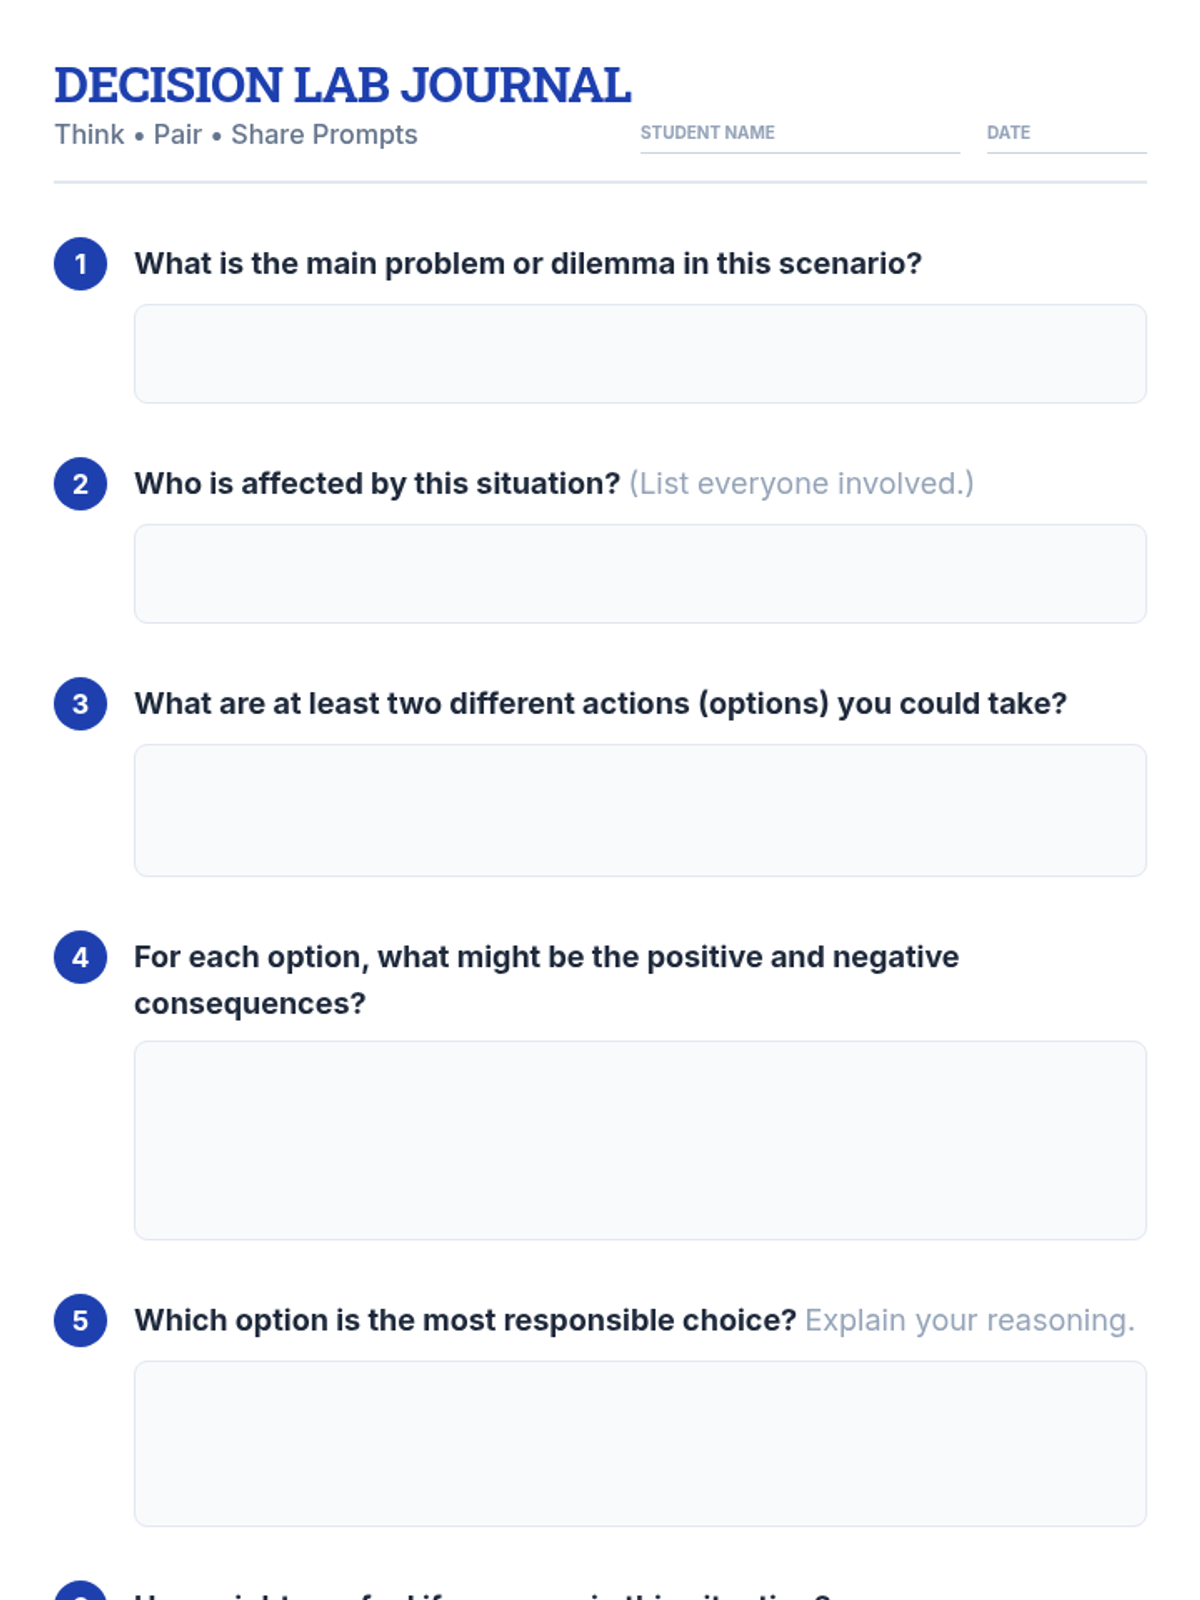The height and width of the screenshot is (1600, 1200).
Task: Click the answer box under 'Who is affected'
Action: (x=640, y=574)
